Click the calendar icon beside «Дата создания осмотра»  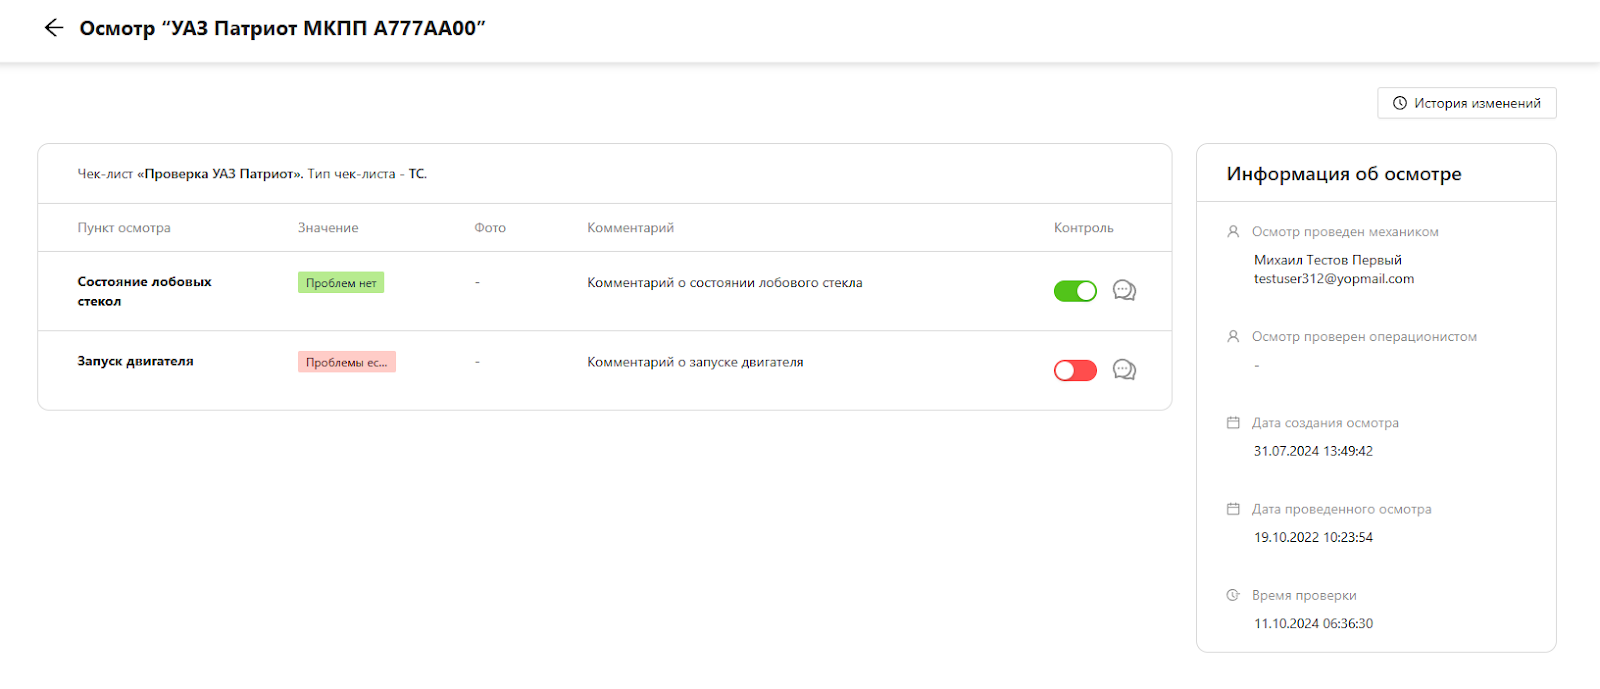pyautogui.click(x=1233, y=423)
